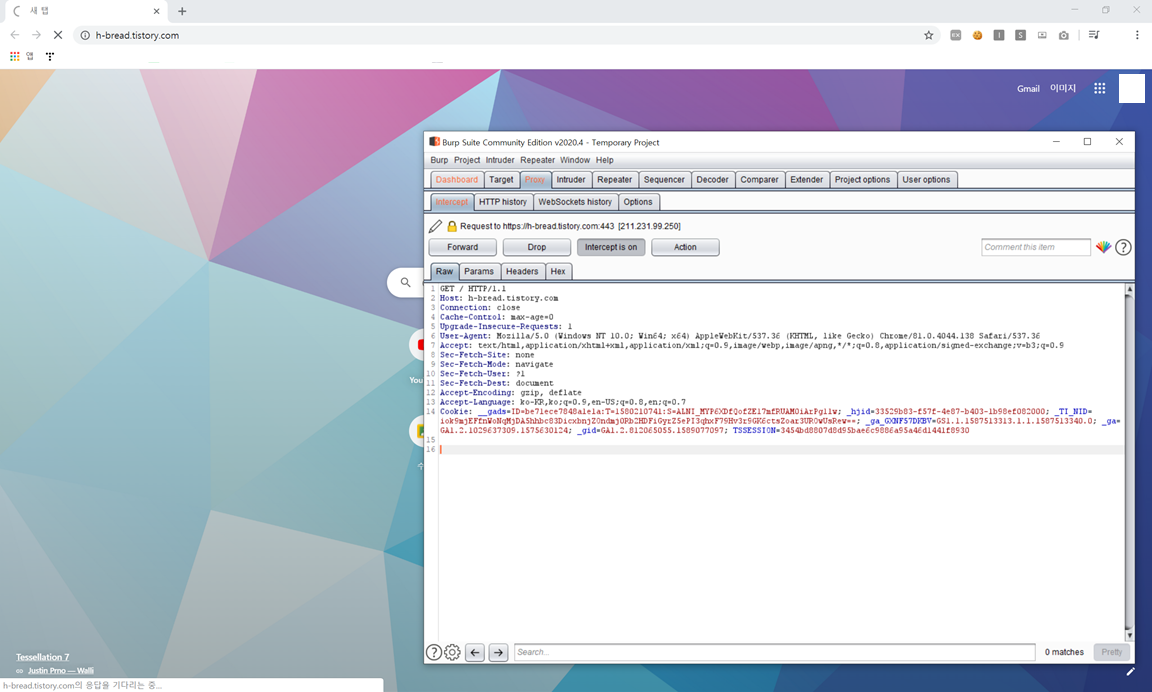Click the help icon next to comment field
This screenshot has height=692, width=1152.
coord(1123,248)
